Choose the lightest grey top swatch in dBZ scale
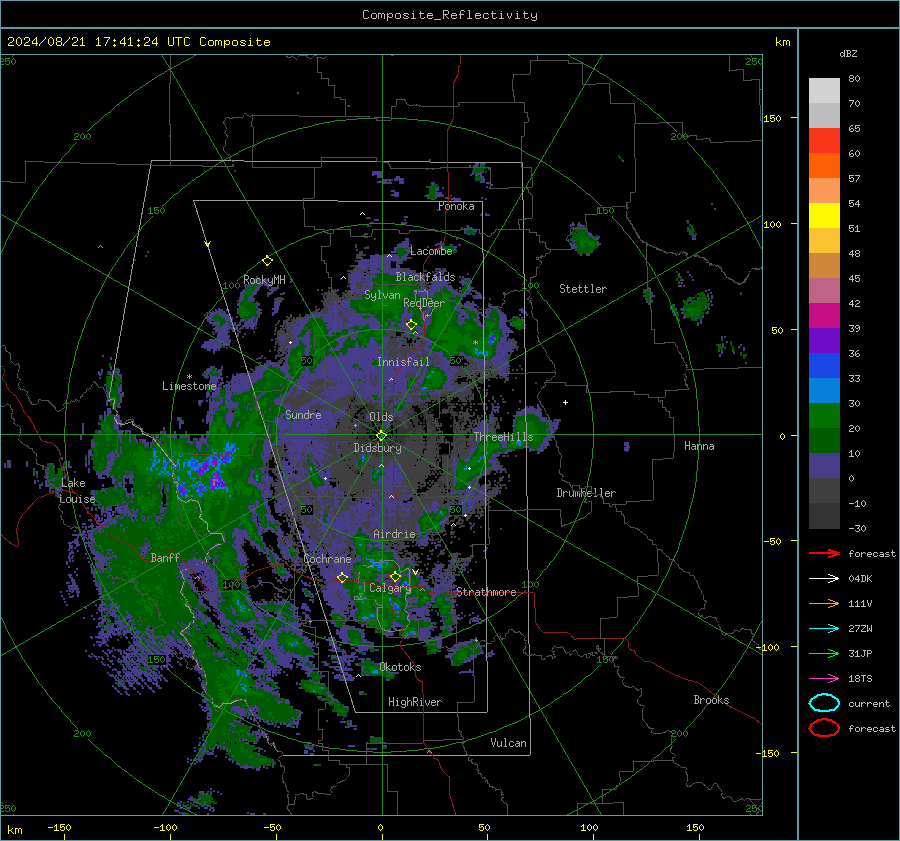The width and height of the screenshot is (900, 841). [824, 90]
